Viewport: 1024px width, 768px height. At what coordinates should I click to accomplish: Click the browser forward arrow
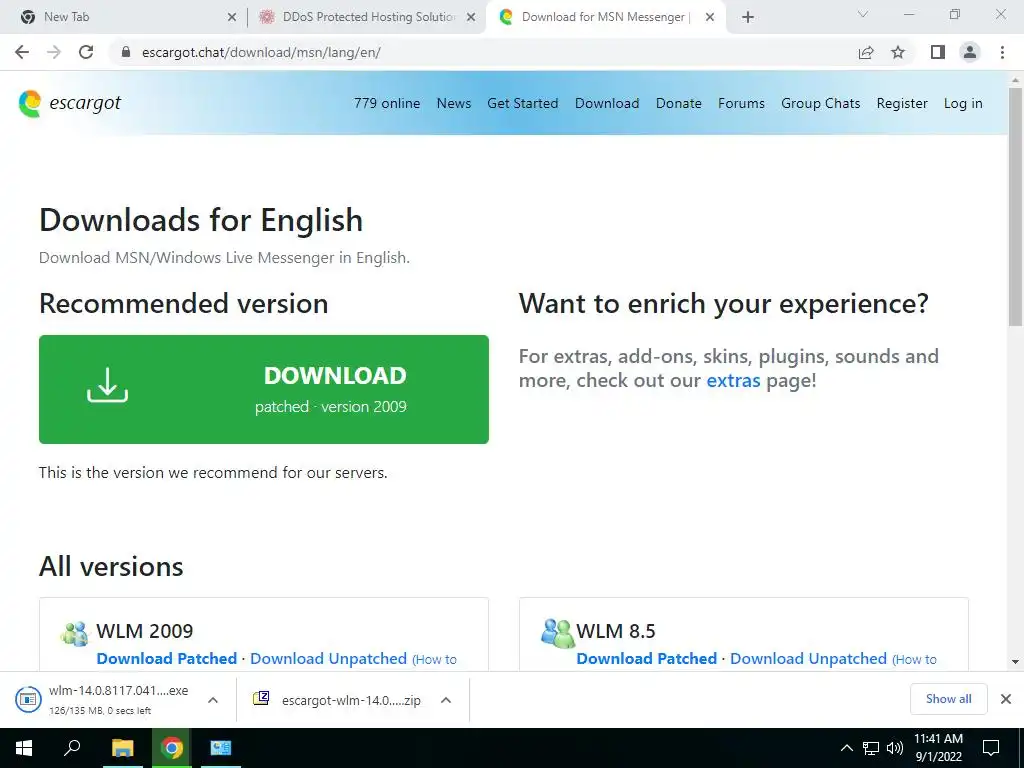[x=54, y=52]
